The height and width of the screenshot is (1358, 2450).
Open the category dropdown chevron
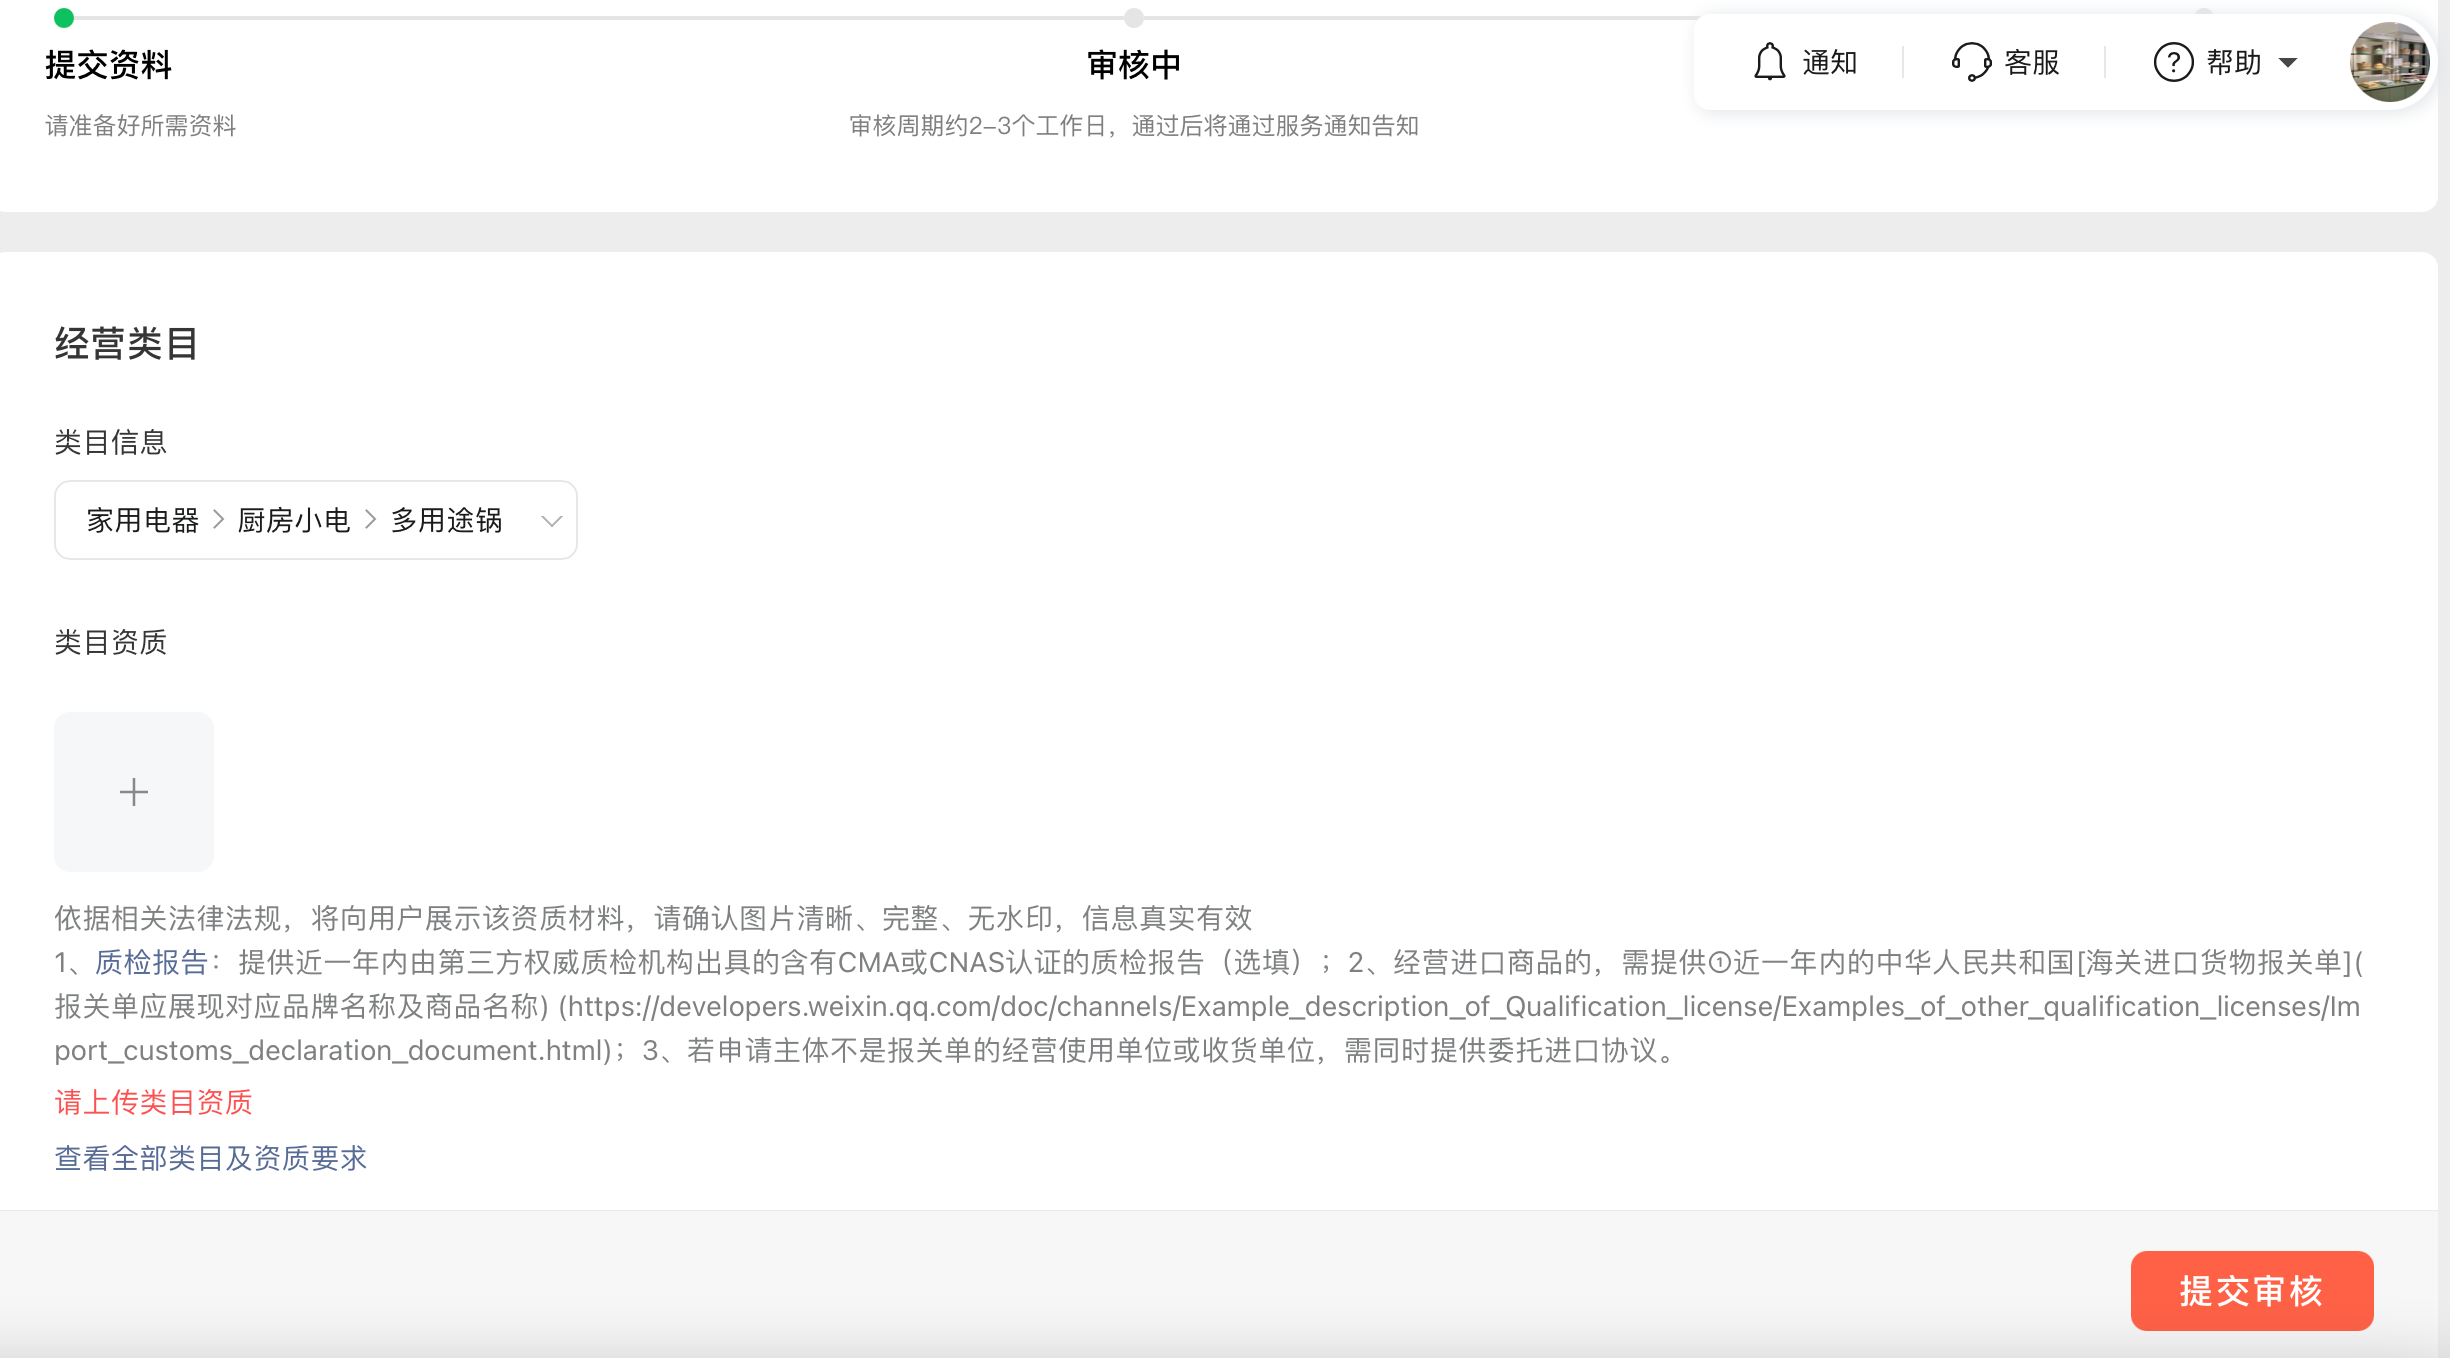pos(551,521)
